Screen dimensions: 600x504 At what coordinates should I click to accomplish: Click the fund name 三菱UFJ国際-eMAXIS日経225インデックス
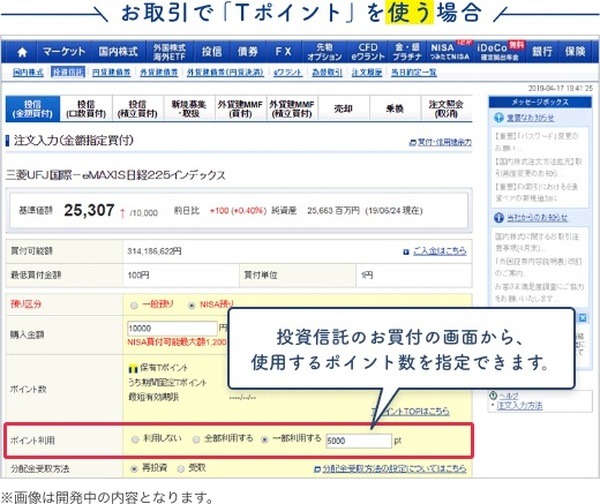pos(116,175)
